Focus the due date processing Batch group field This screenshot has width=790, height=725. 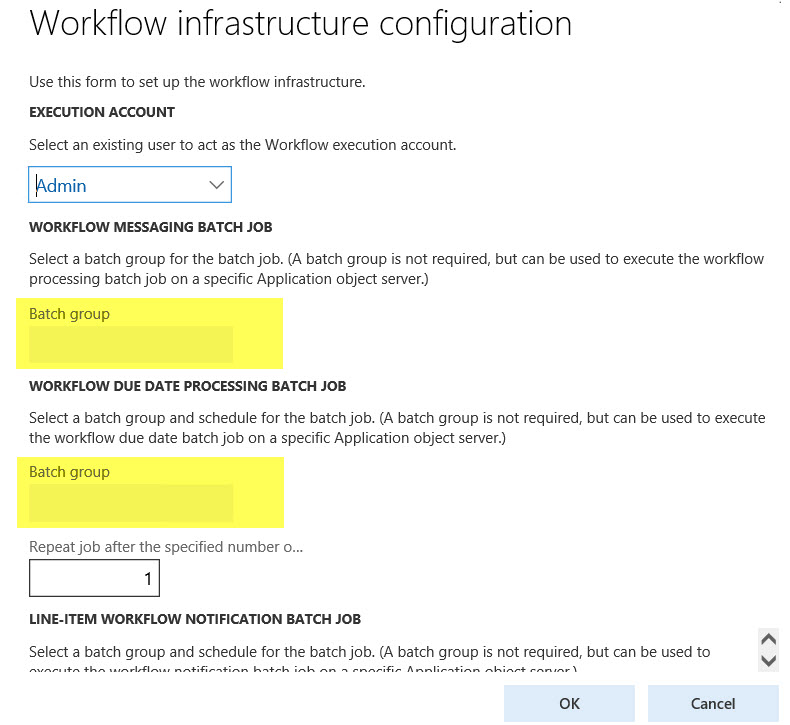point(131,503)
